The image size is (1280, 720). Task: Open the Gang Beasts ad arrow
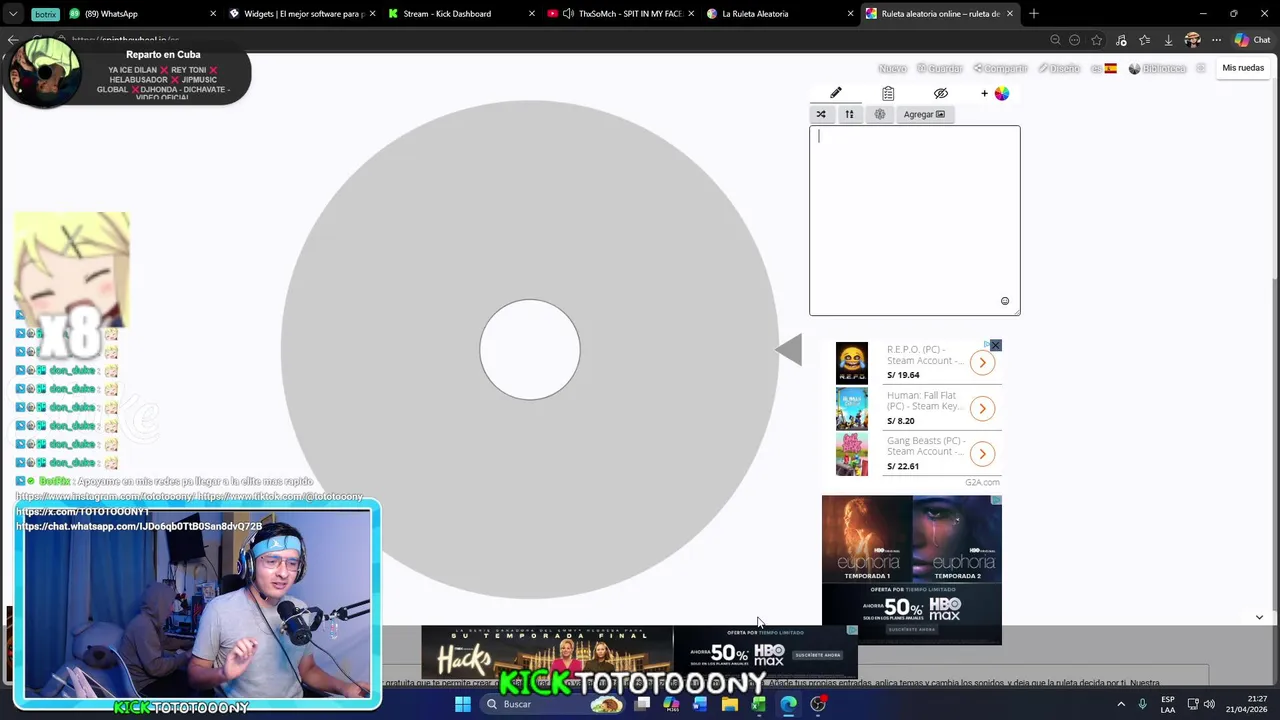[982, 454]
